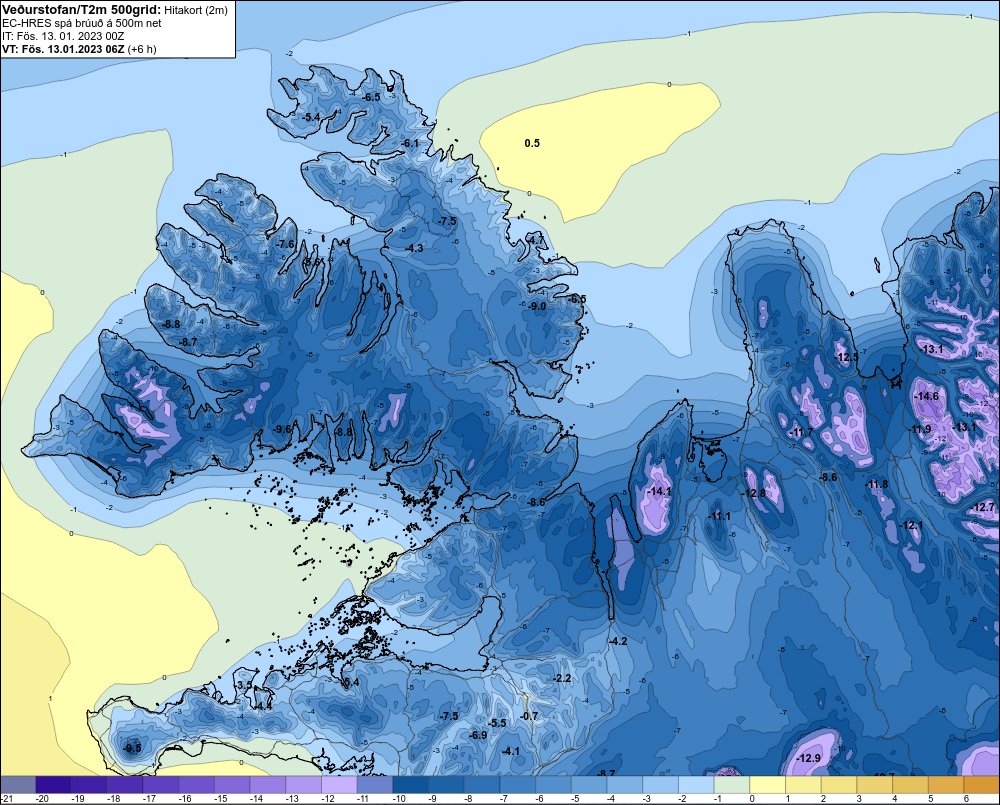The height and width of the screenshot is (805, 1000).
Task: Click the map title 'Veðurstofan/T2m 500grid'
Action: (80, 9)
